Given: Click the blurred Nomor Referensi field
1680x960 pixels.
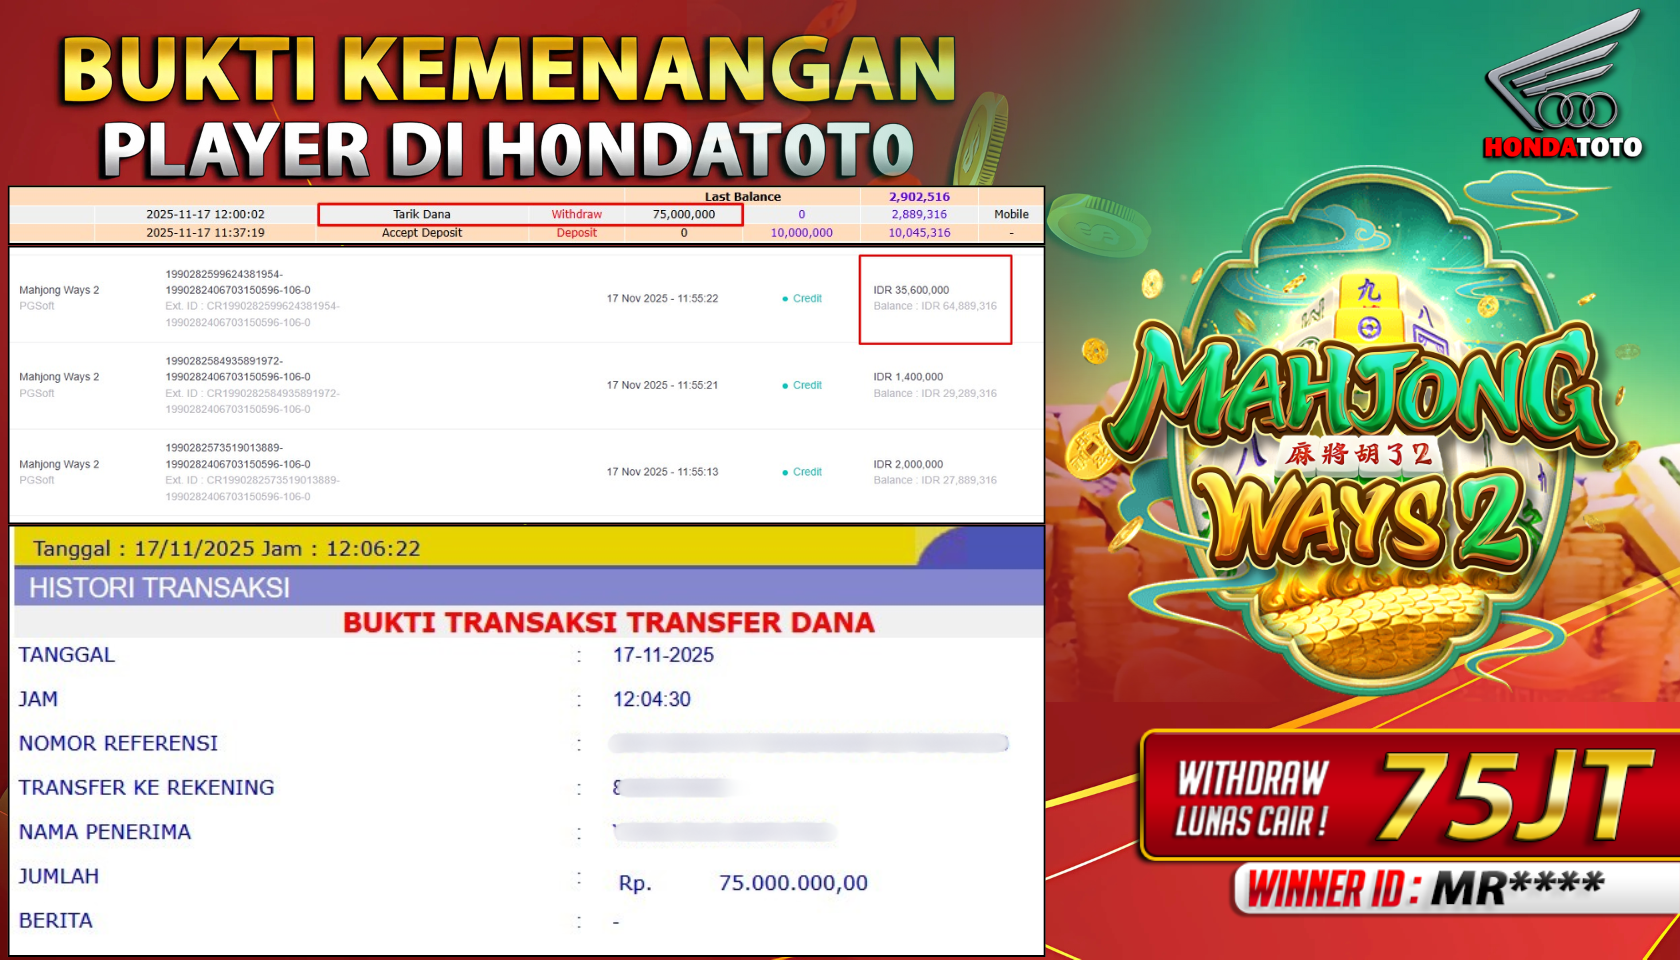Looking at the screenshot, I should pyautogui.click(x=809, y=743).
